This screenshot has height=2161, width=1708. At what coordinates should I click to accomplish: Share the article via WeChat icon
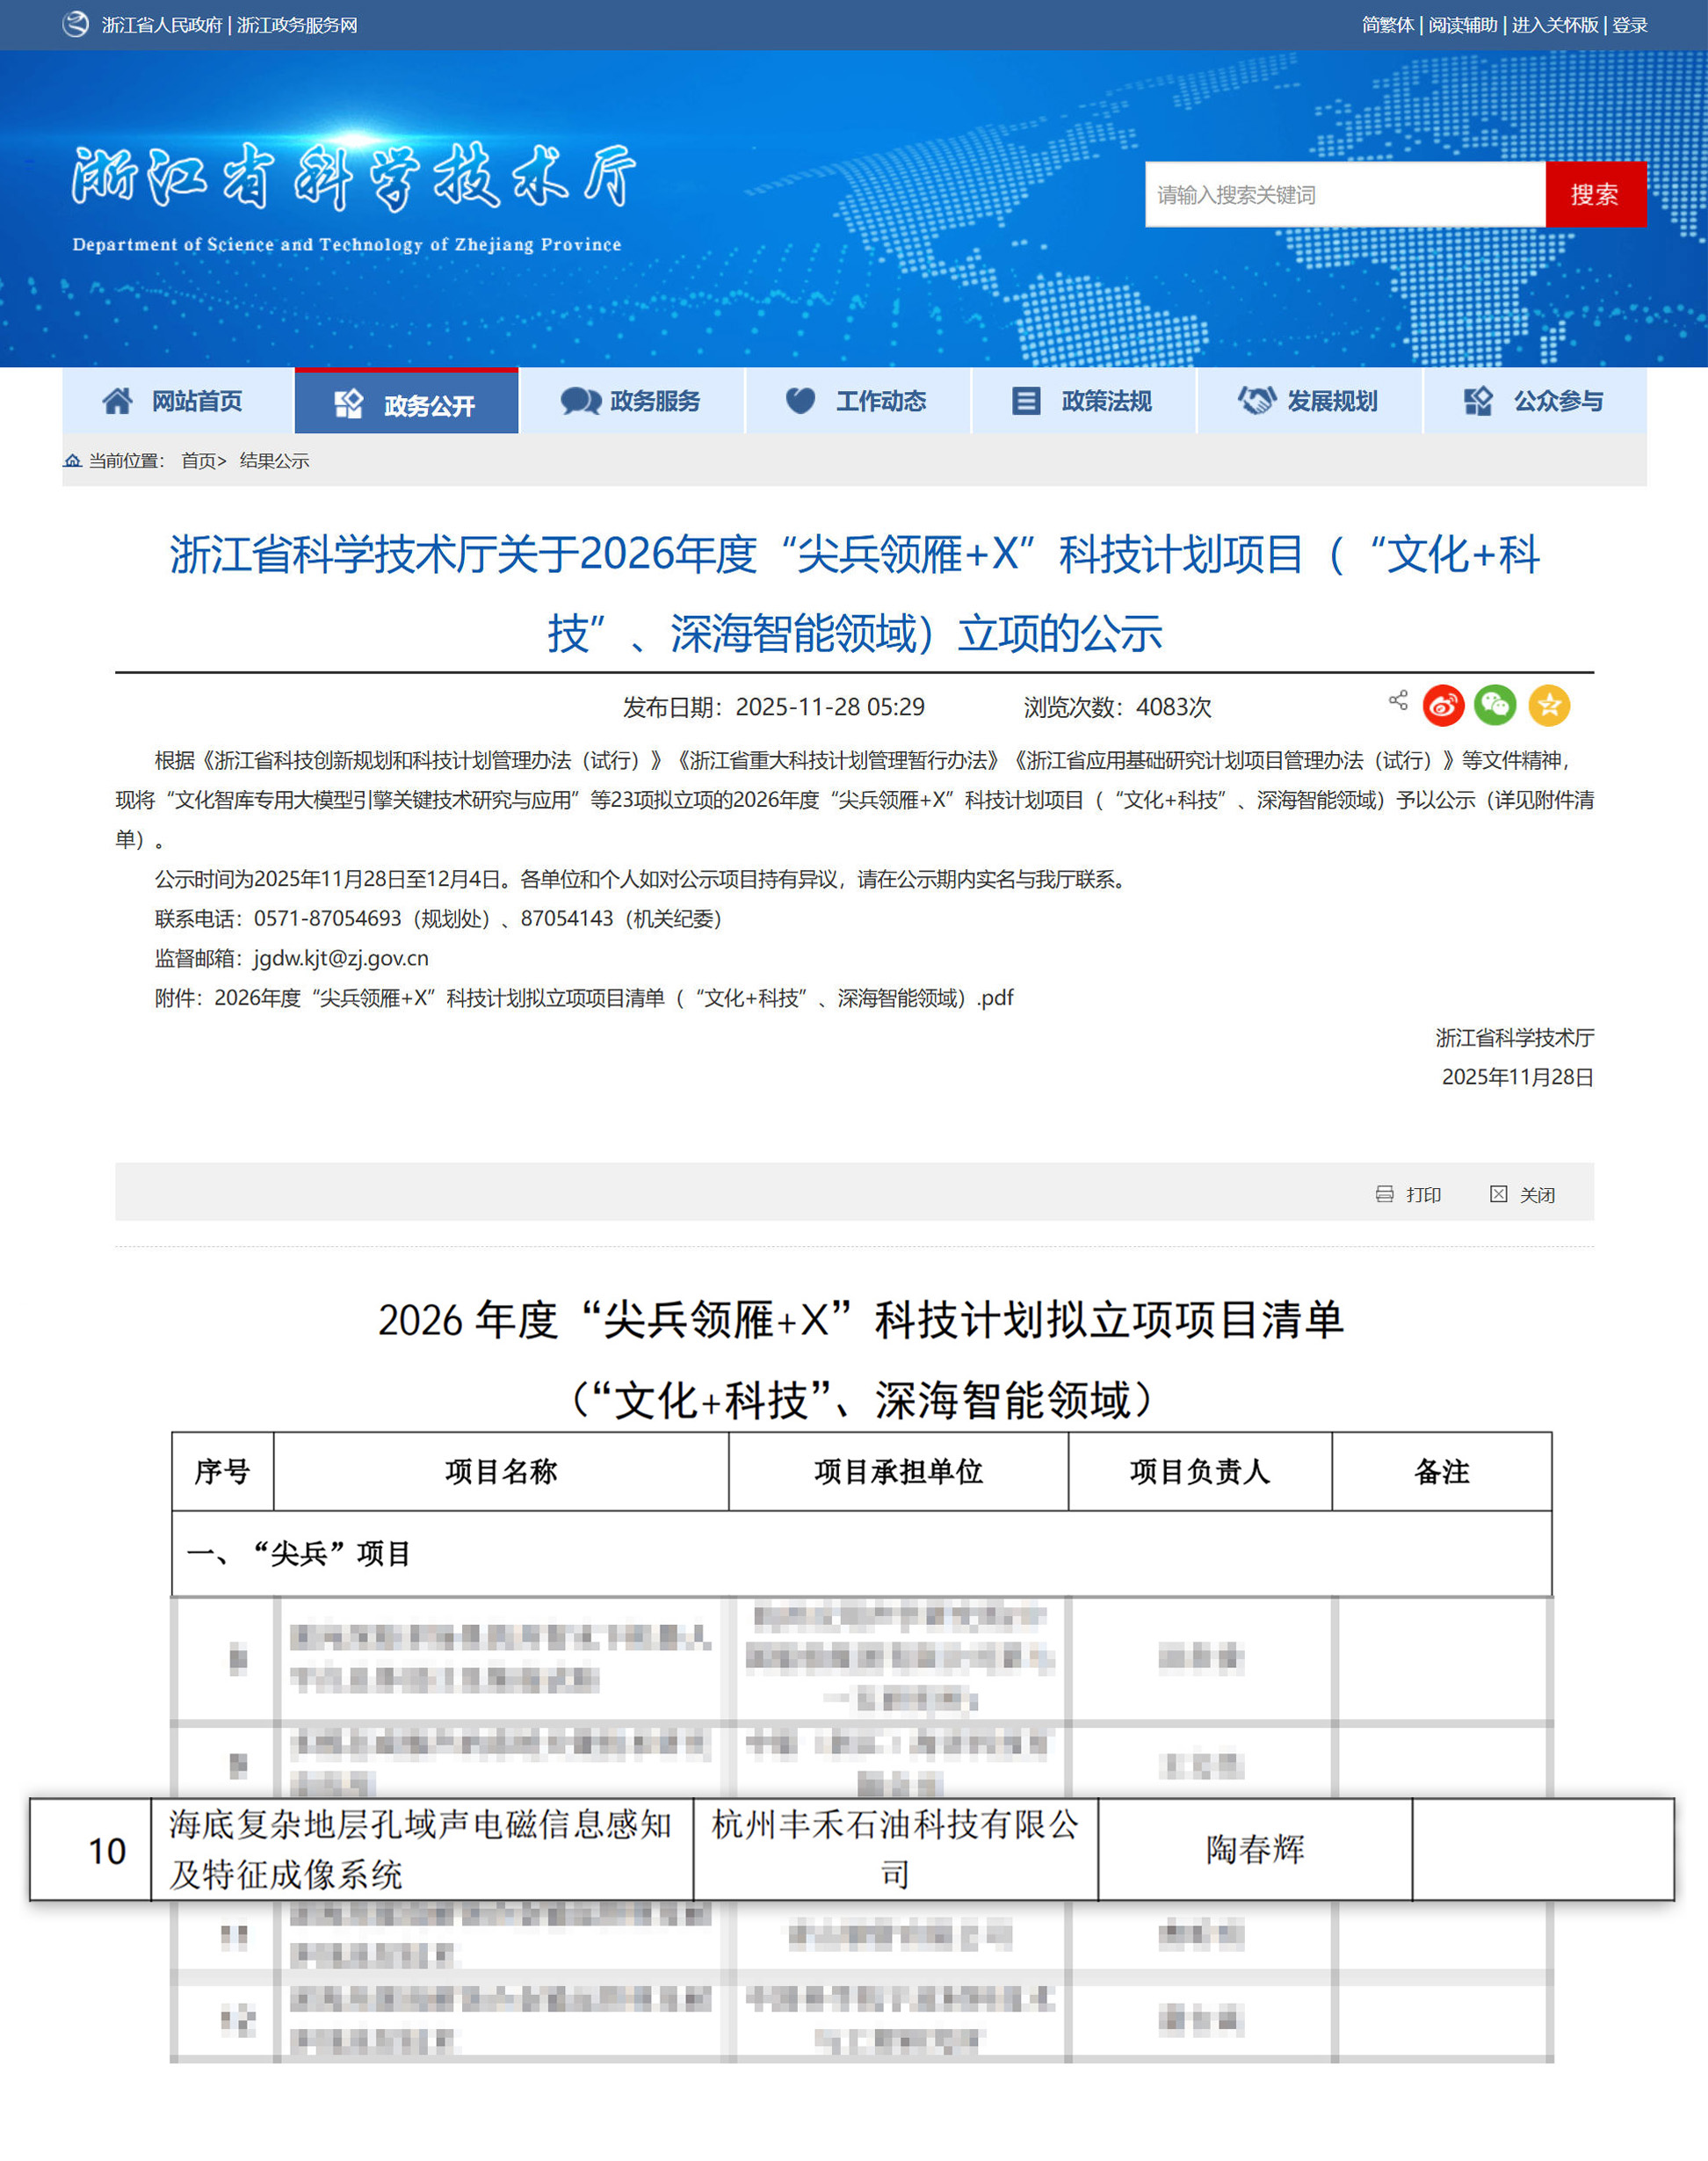pos(1496,705)
